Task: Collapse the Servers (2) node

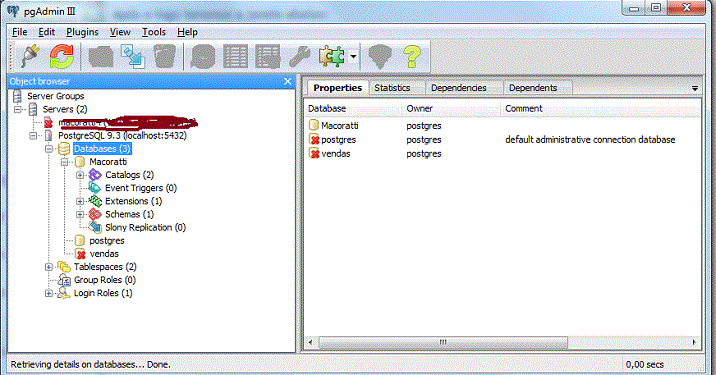Action: pyautogui.click(x=17, y=110)
